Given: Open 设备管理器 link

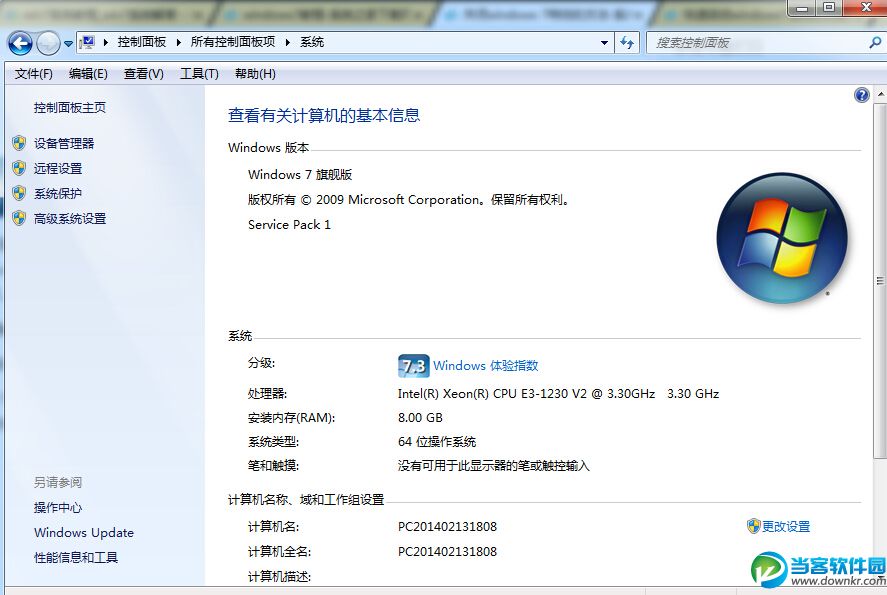Looking at the screenshot, I should (64, 144).
